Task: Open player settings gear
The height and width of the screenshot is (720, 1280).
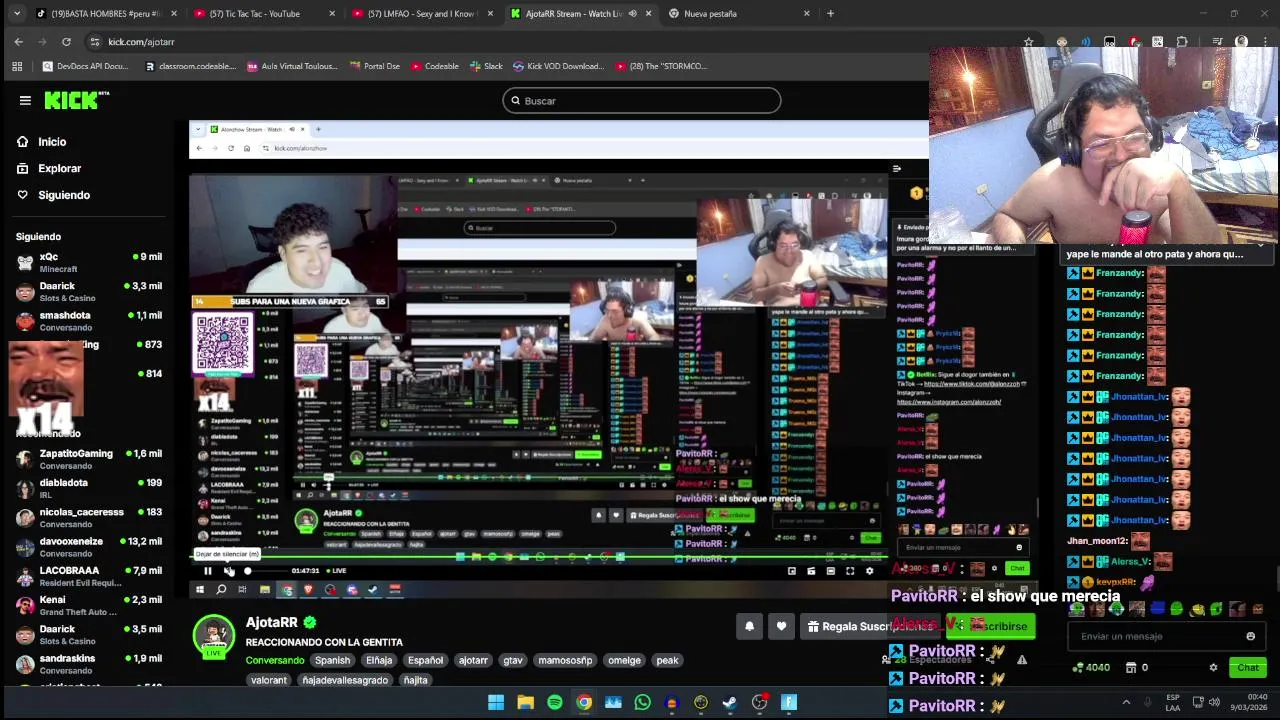Action: [x=869, y=571]
